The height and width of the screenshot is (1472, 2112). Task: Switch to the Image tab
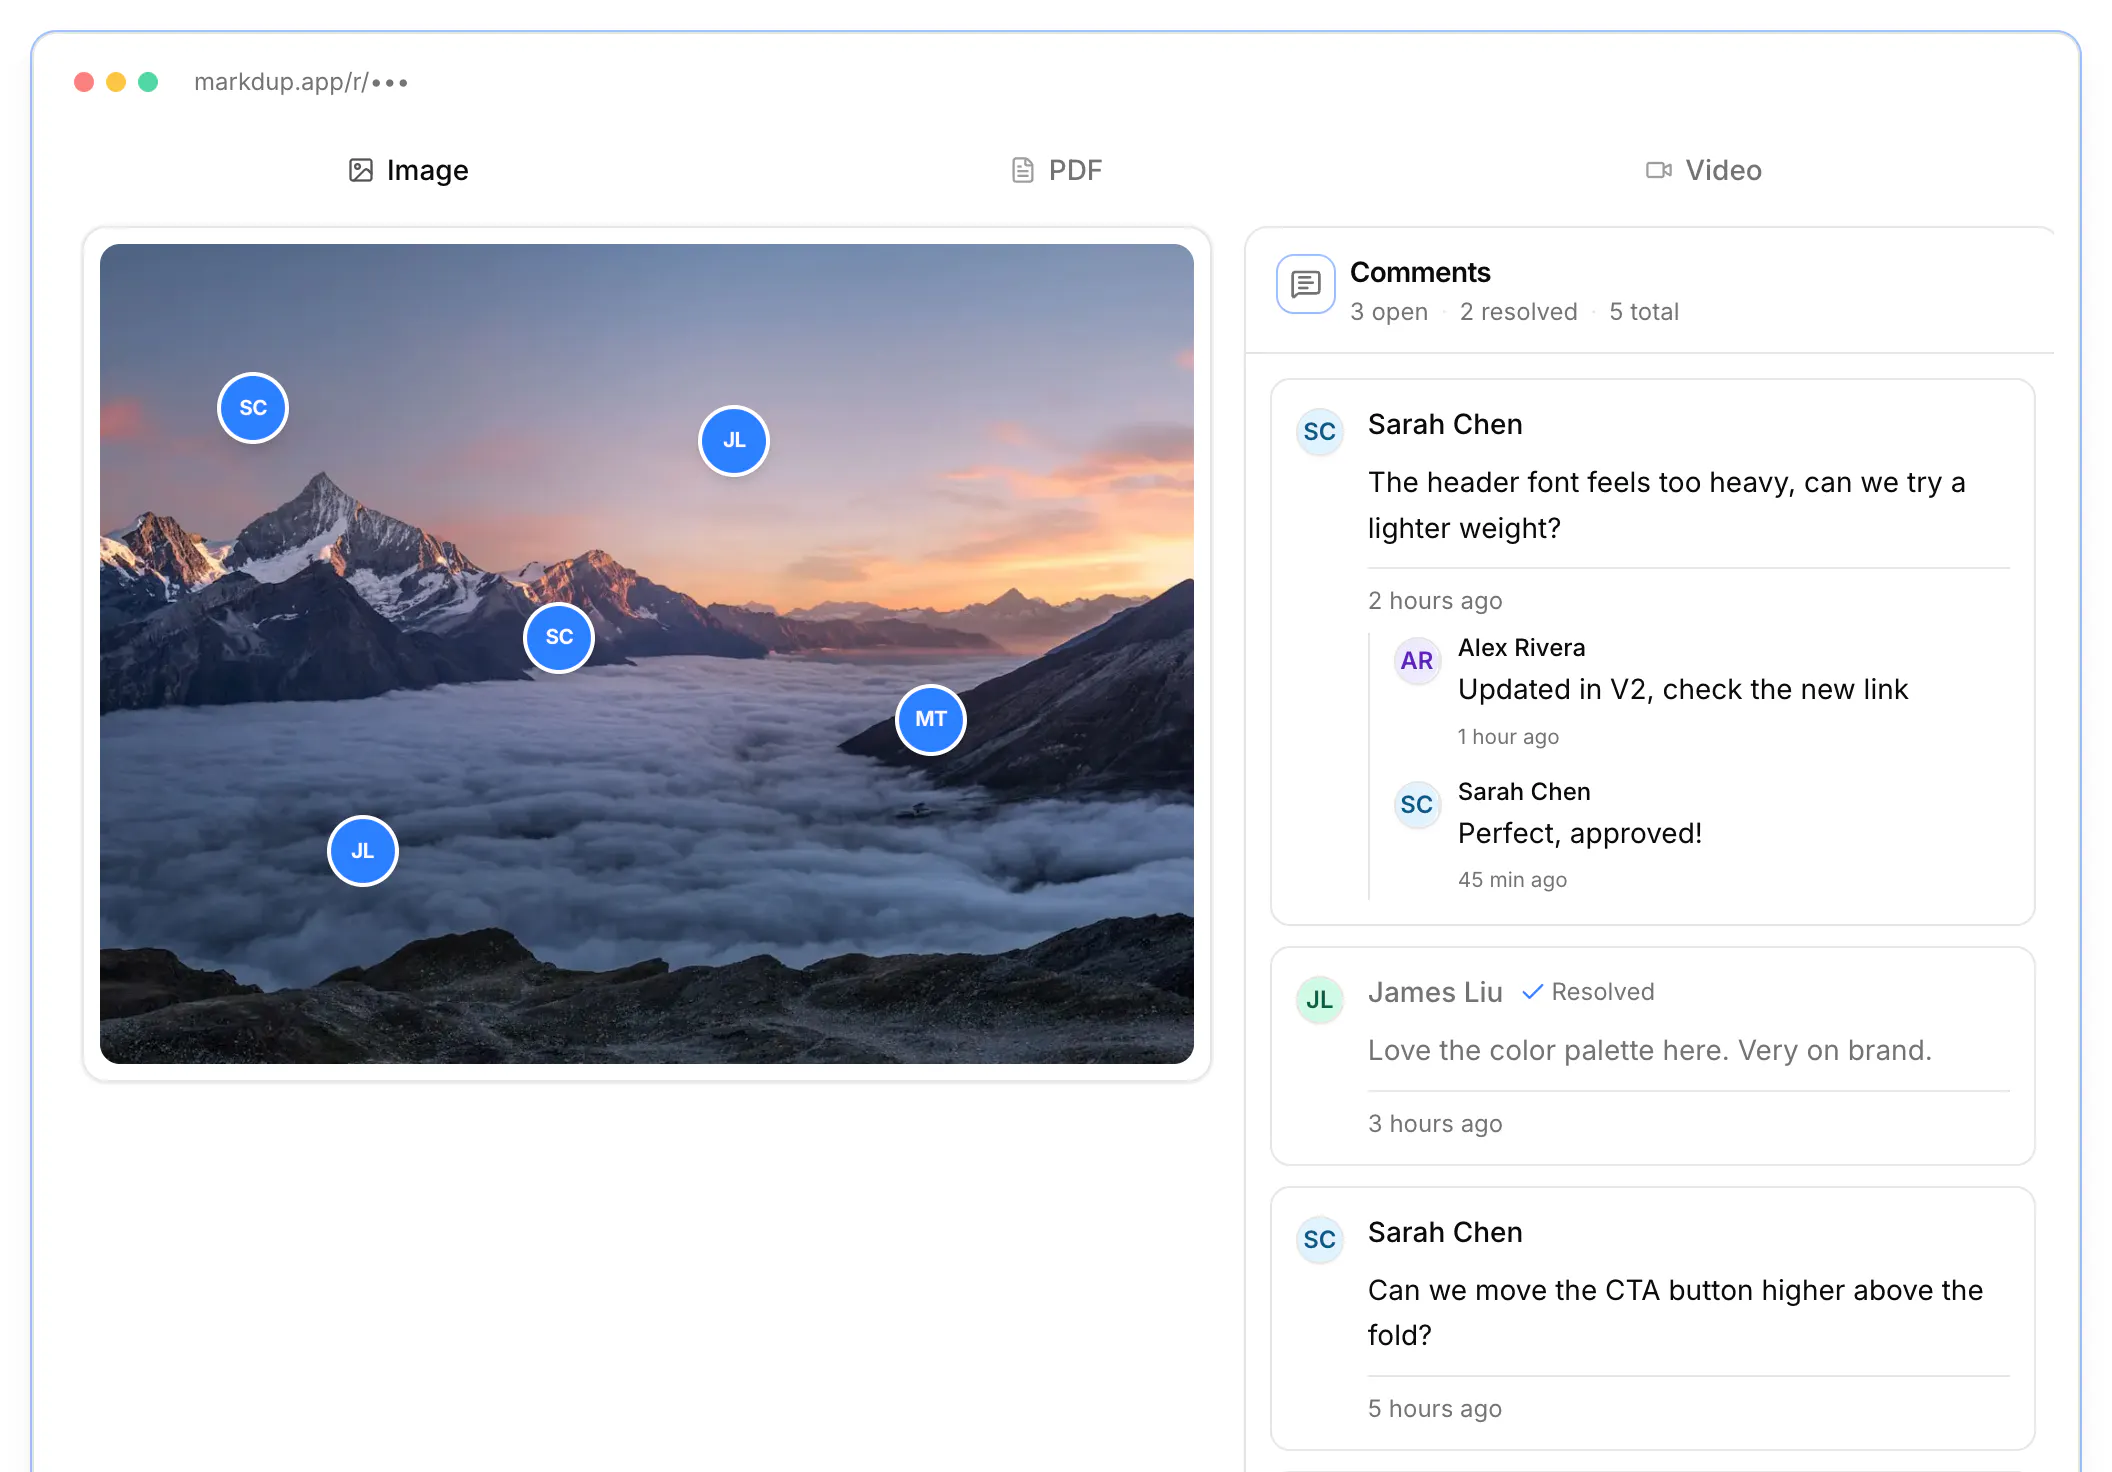[x=408, y=170]
